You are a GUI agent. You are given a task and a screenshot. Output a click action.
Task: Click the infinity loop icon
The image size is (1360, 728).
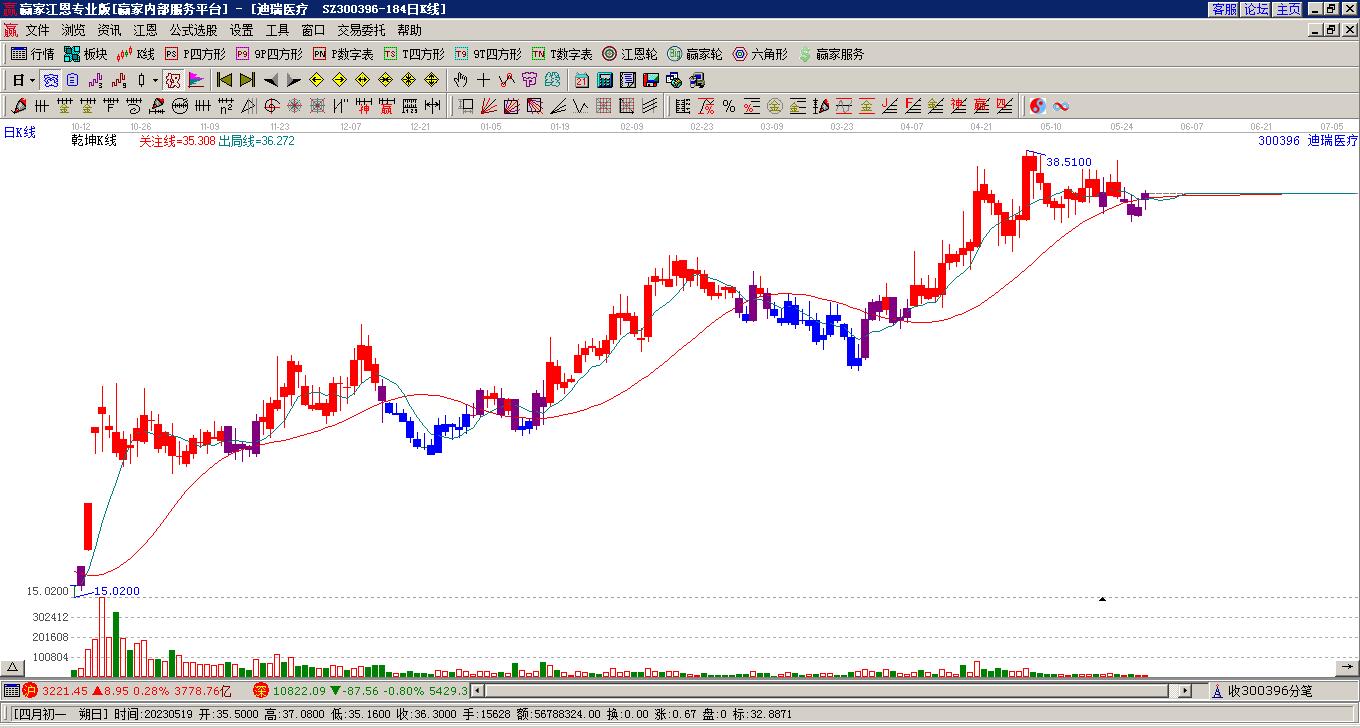point(1061,105)
